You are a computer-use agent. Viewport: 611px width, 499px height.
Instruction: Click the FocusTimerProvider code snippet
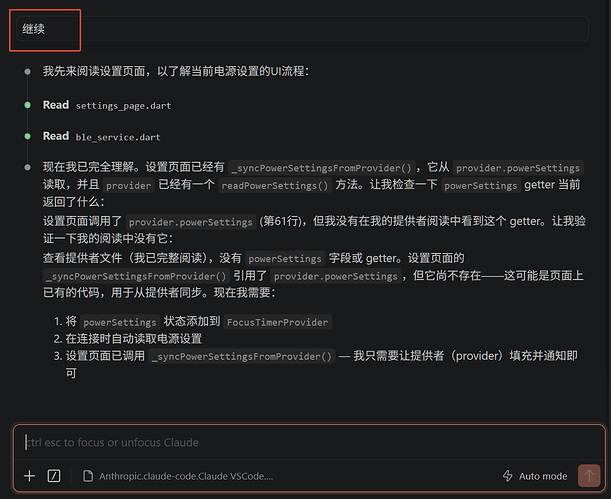tap(277, 322)
